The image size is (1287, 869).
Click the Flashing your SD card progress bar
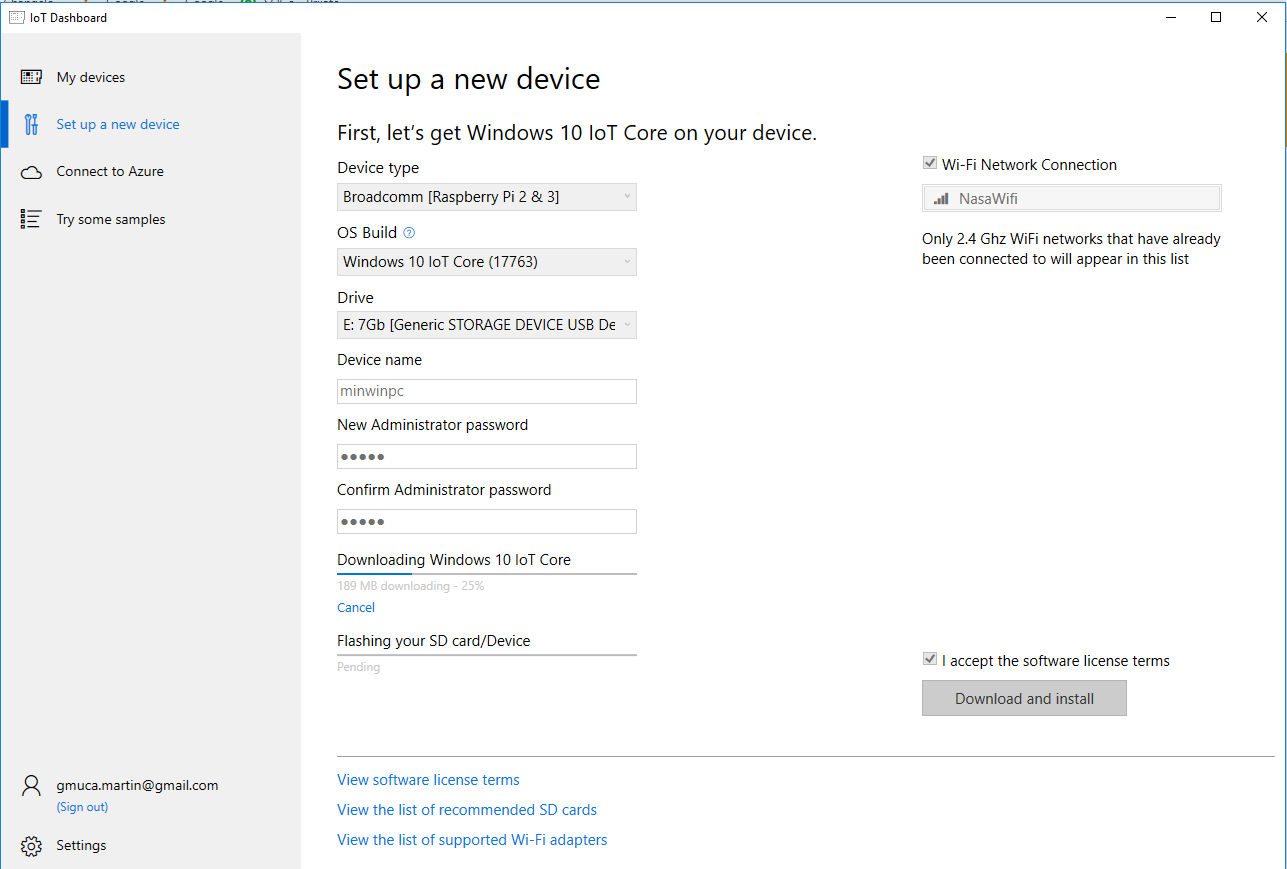pyautogui.click(x=487, y=655)
